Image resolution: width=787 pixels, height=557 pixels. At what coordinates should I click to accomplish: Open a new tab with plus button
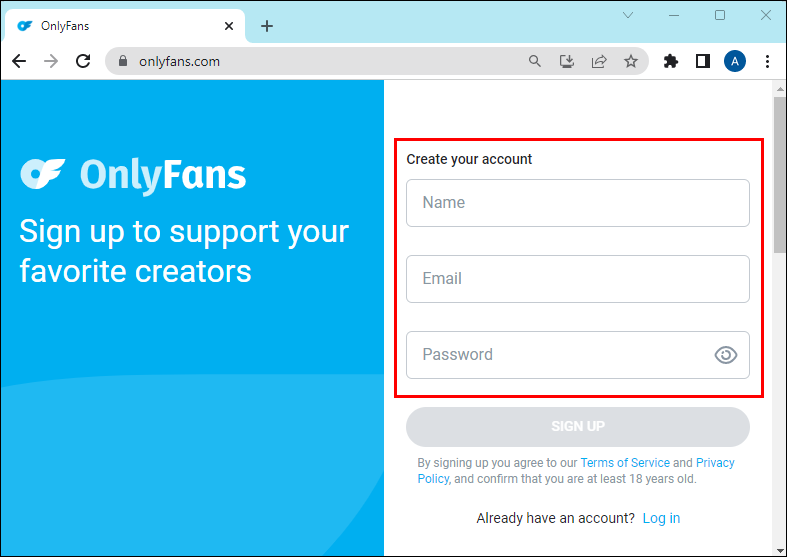pos(267,26)
